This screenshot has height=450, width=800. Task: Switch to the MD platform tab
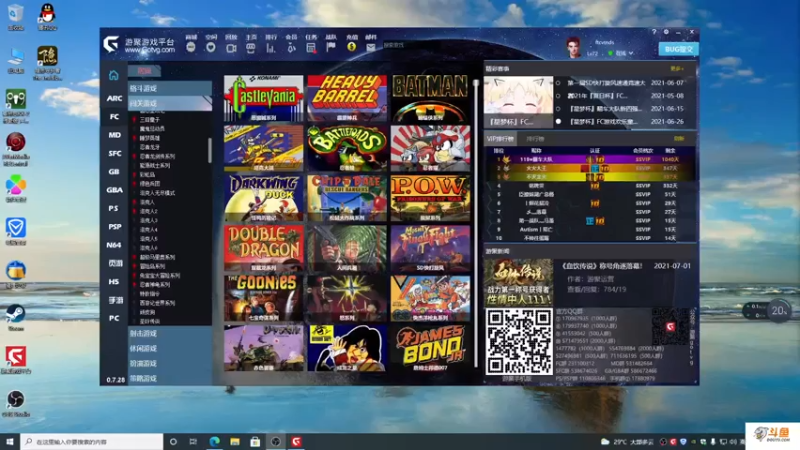[114, 135]
